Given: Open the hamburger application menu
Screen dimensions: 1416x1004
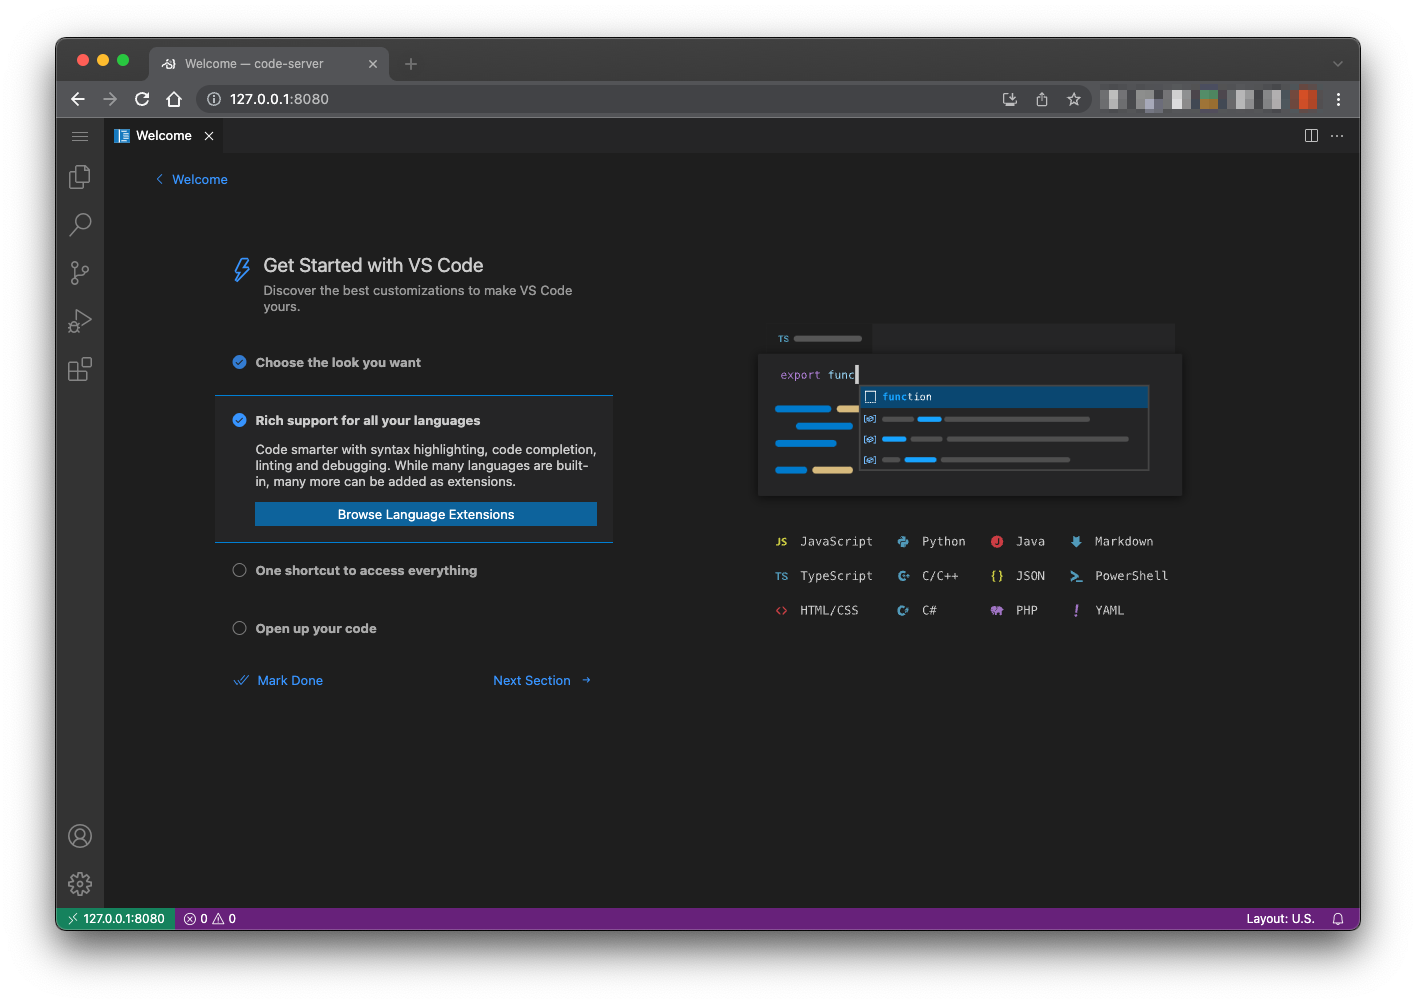Looking at the screenshot, I should [80, 136].
